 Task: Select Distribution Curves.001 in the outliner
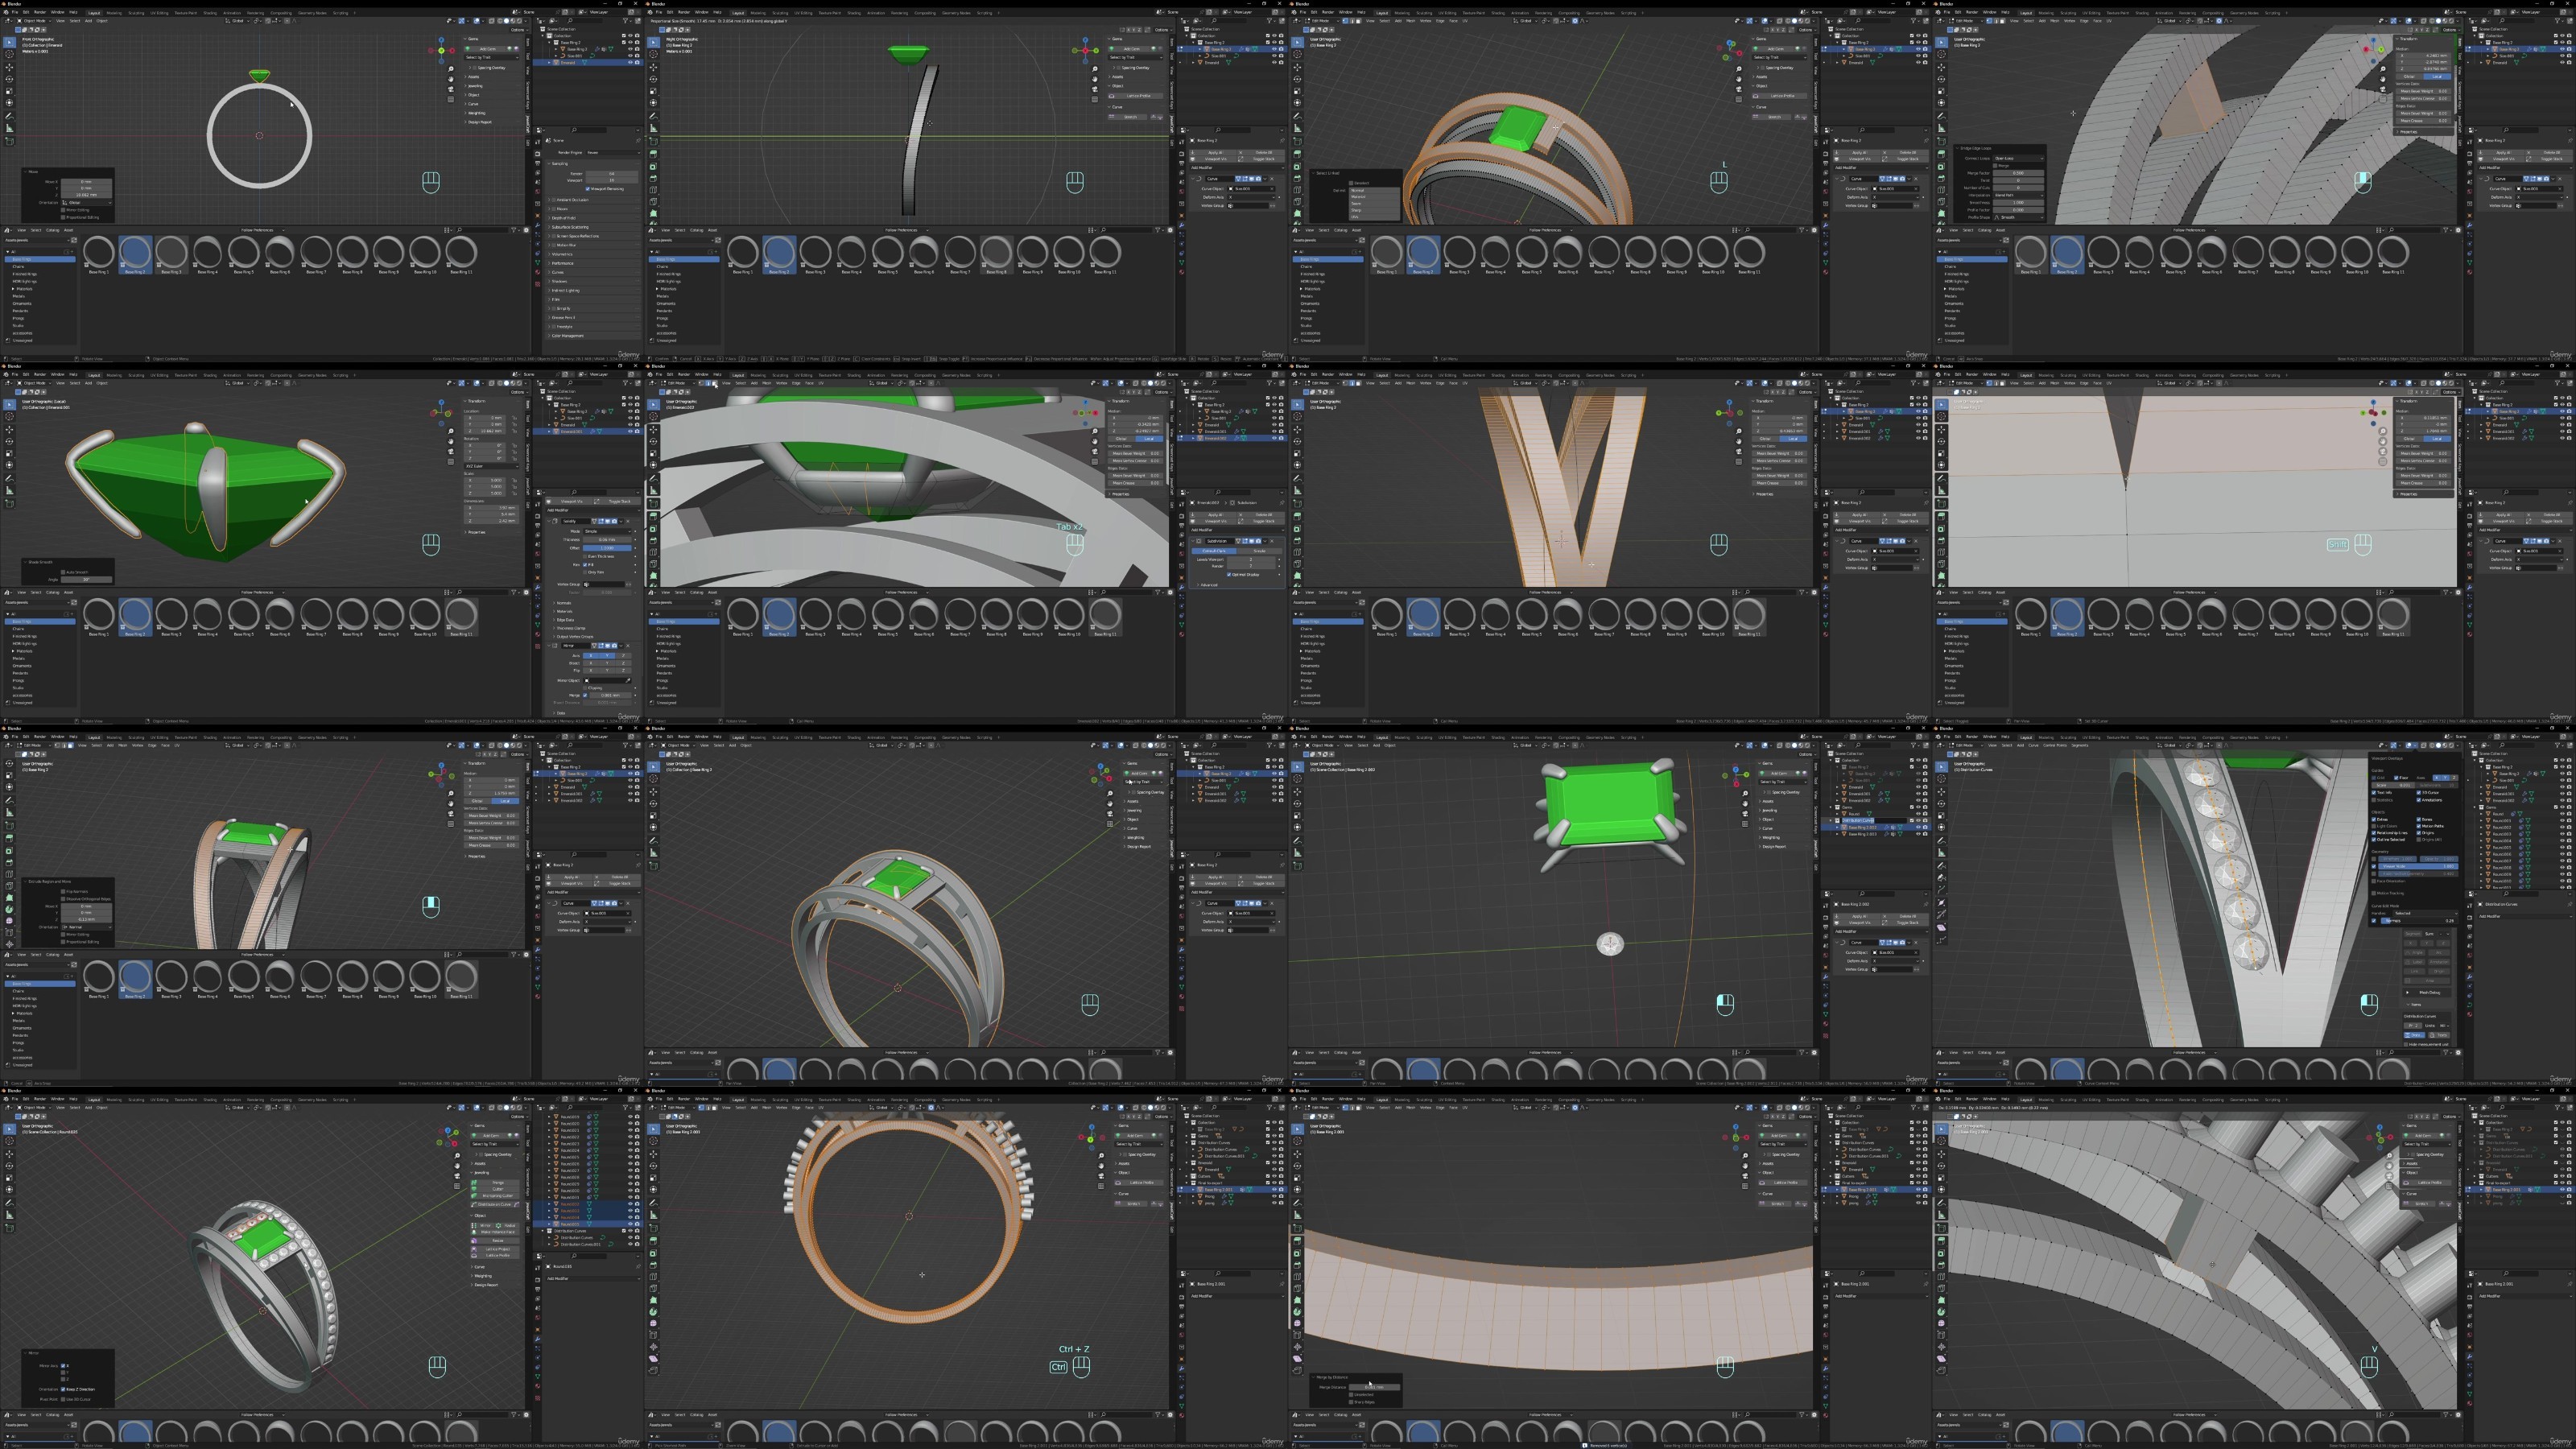[x=582, y=1245]
